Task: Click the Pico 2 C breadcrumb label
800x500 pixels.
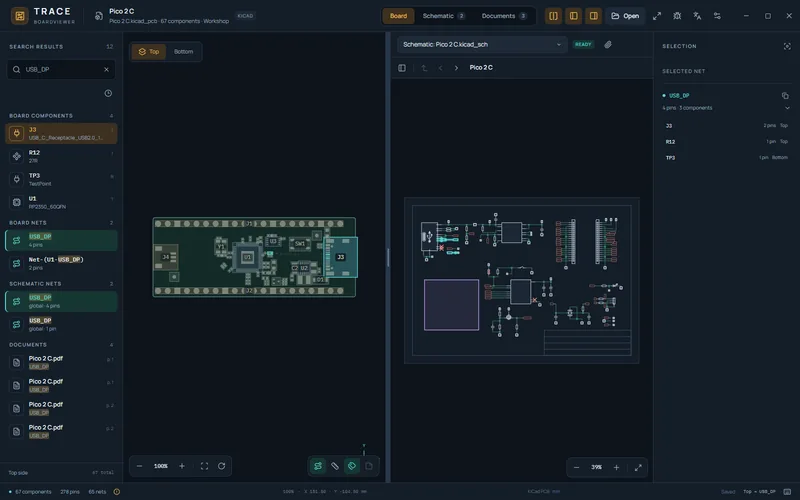Action: click(x=481, y=67)
